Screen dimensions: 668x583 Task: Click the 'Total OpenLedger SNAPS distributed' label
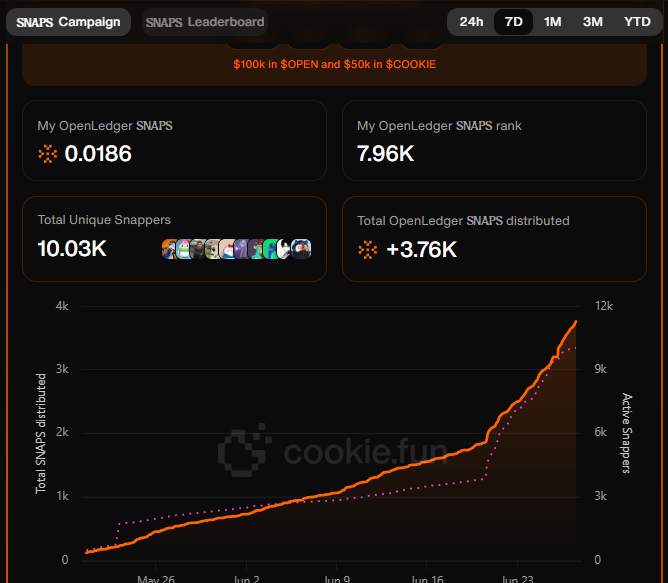(463, 221)
